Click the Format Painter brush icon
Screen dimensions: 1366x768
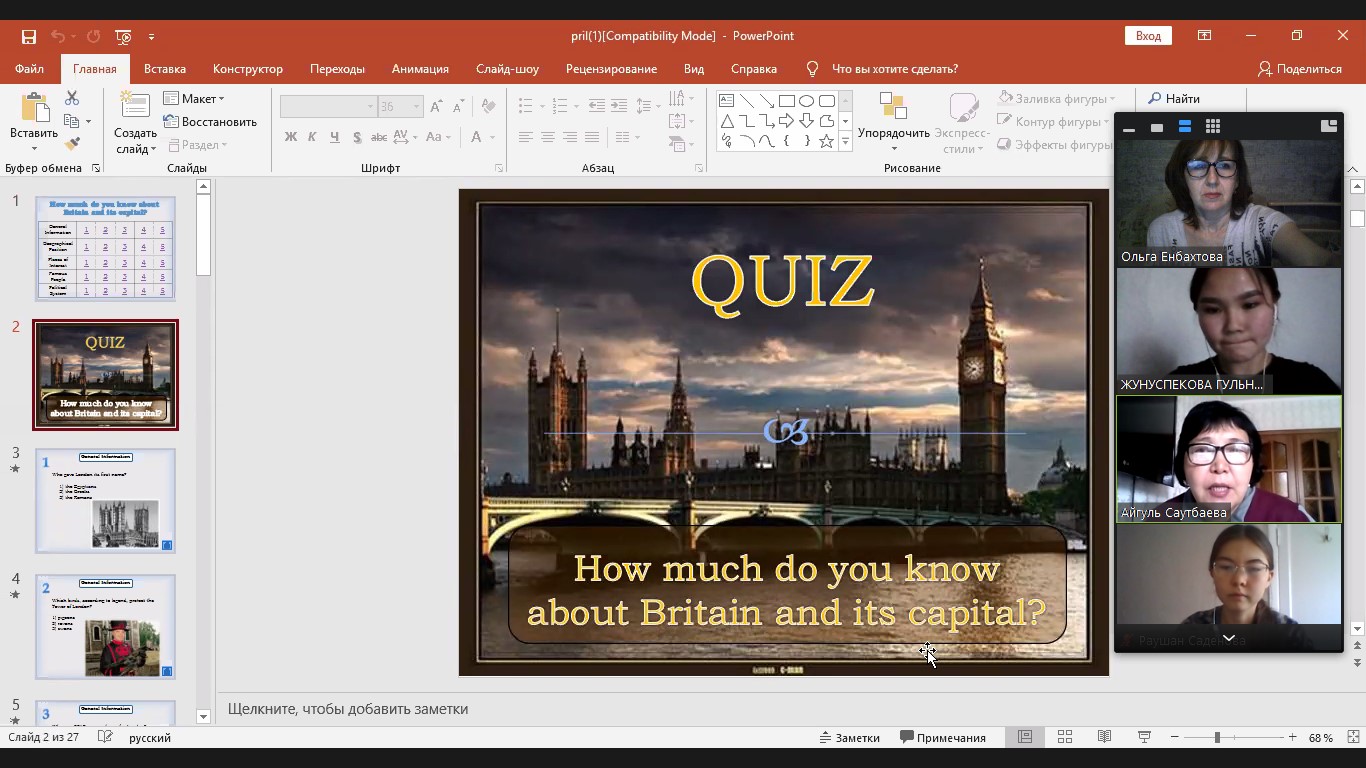[72, 145]
